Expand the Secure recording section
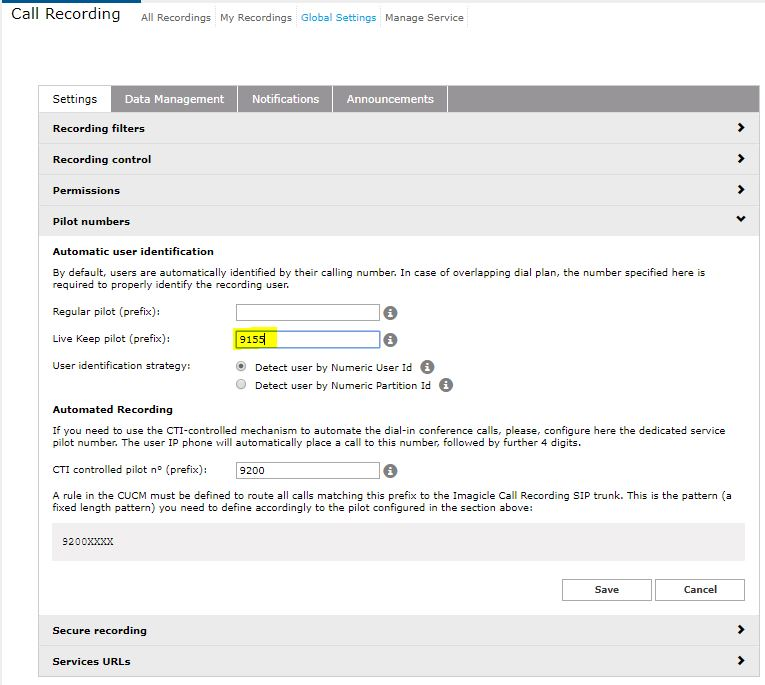The image size is (765, 685). pos(740,630)
